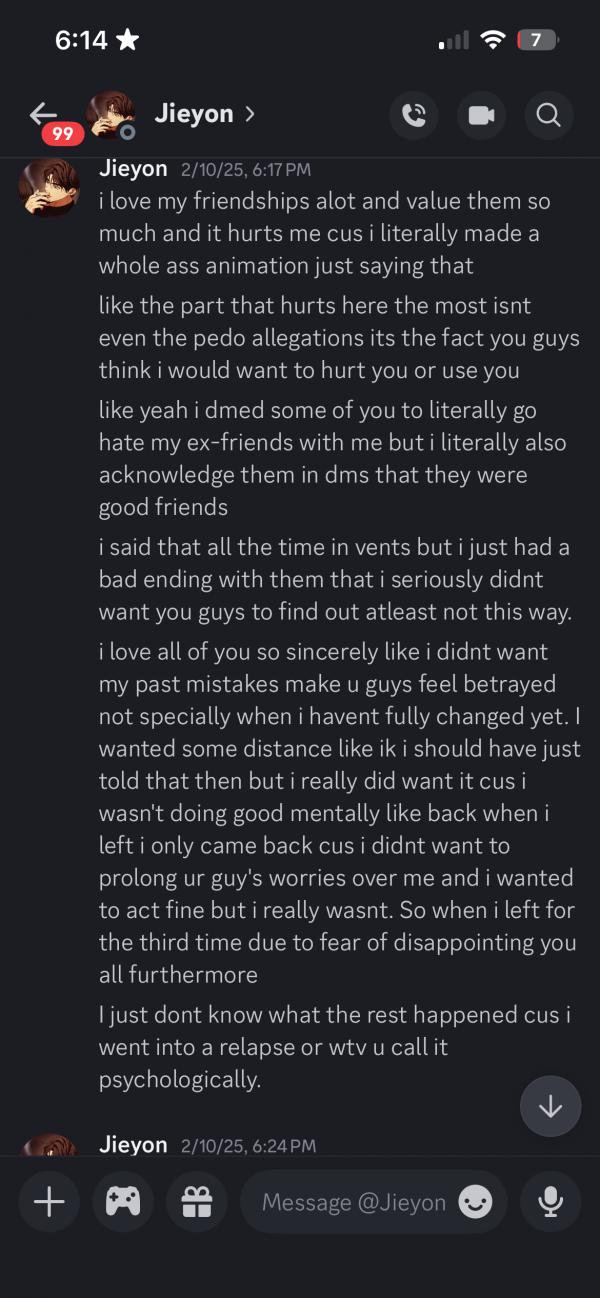Start a video call with Jieyon

coord(481,115)
